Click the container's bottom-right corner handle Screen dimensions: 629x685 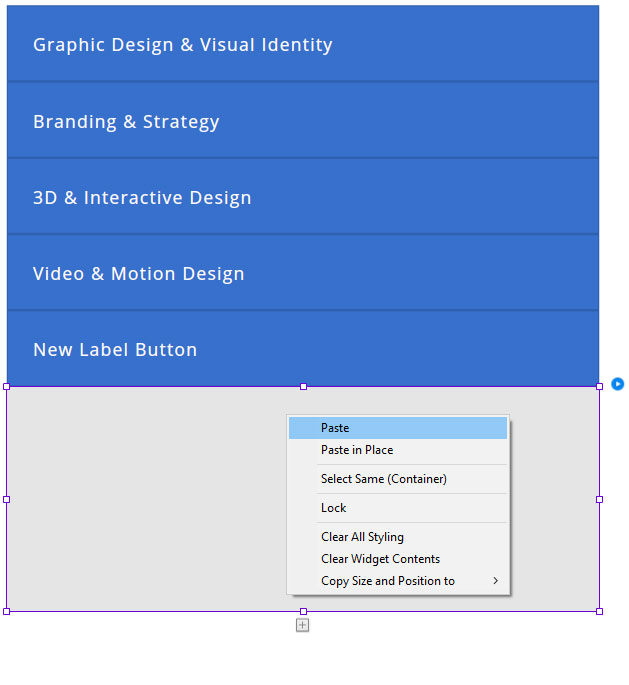point(599,612)
